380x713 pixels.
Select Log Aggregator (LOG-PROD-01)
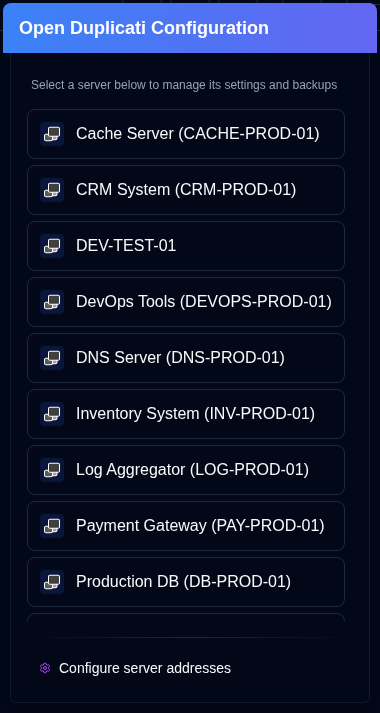[x=186, y=469]
